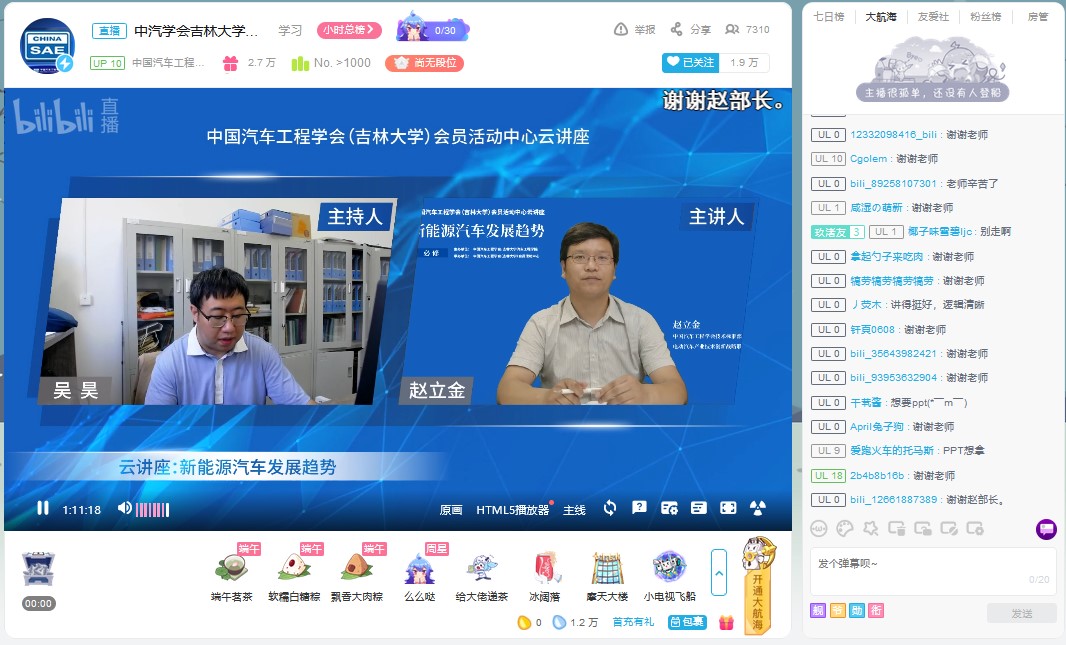Open the 主线 line selection dropdown
1066x645 pixels.
coord(574,510)
